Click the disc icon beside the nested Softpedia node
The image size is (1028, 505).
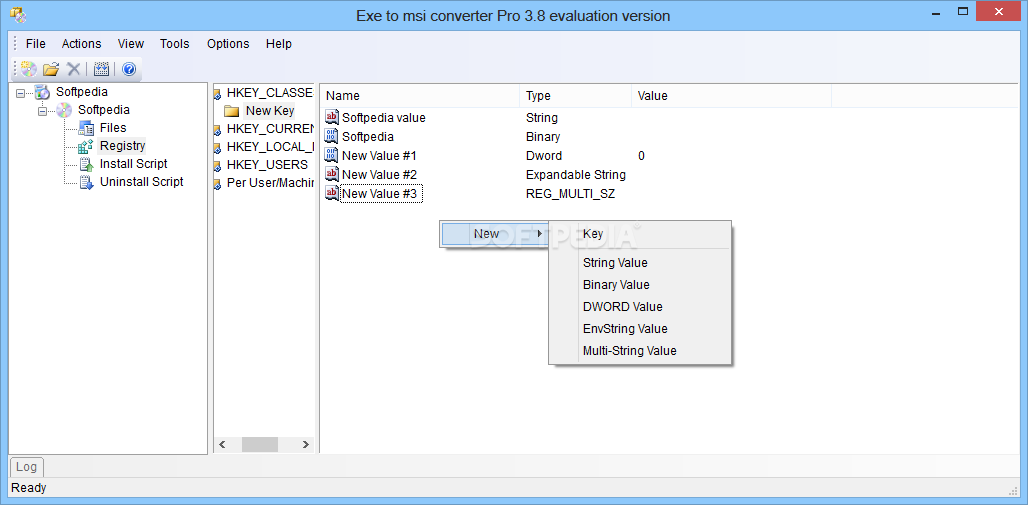point(64,110)
